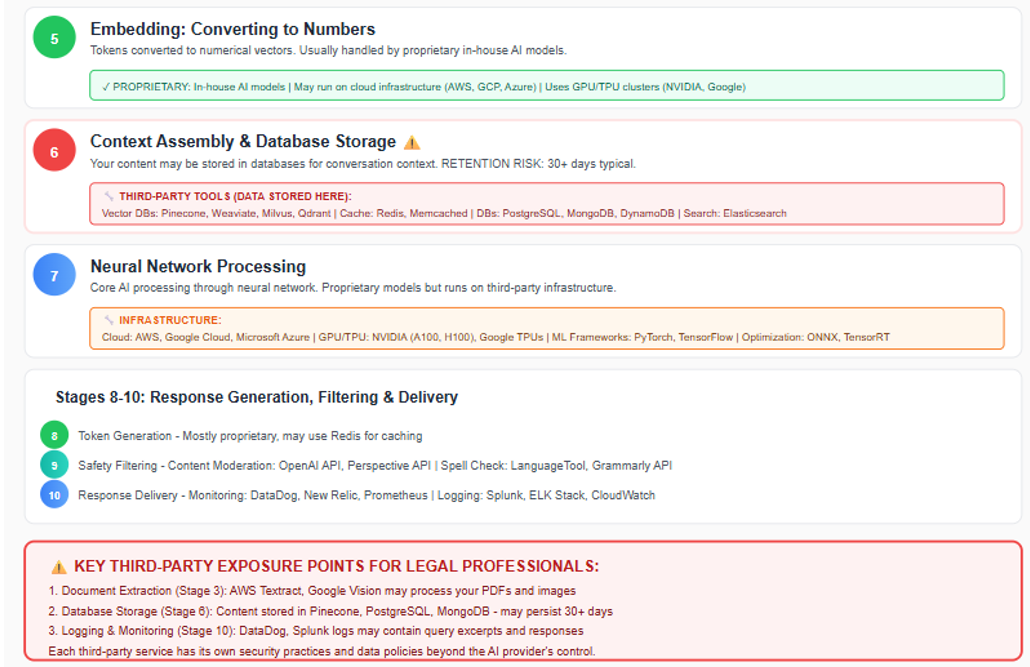Click text 'Your content may be stored in databases'
This screenshot has width=1030, height=667.
[363, 163]
